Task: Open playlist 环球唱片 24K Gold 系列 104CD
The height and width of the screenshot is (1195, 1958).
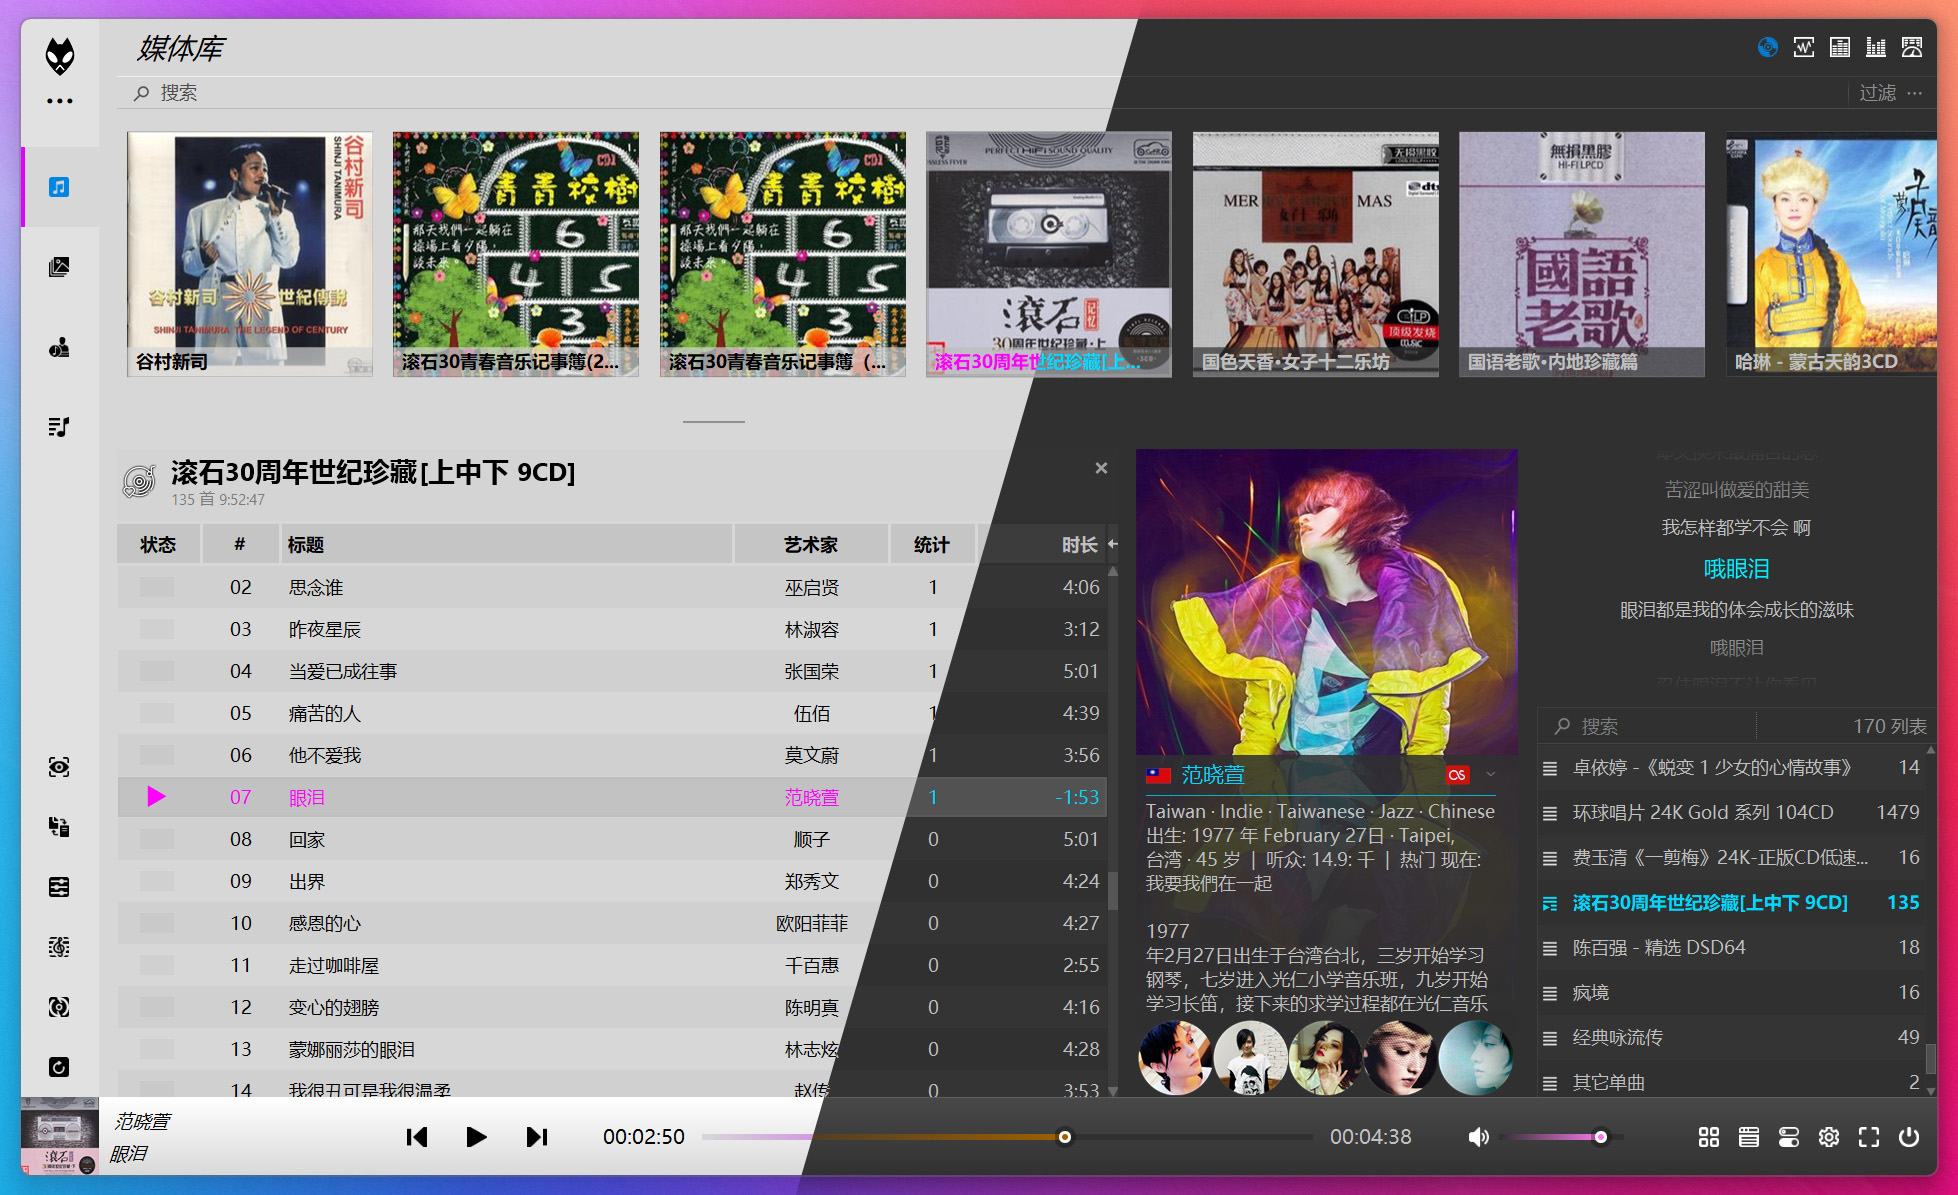Action: pos(1733,813)
